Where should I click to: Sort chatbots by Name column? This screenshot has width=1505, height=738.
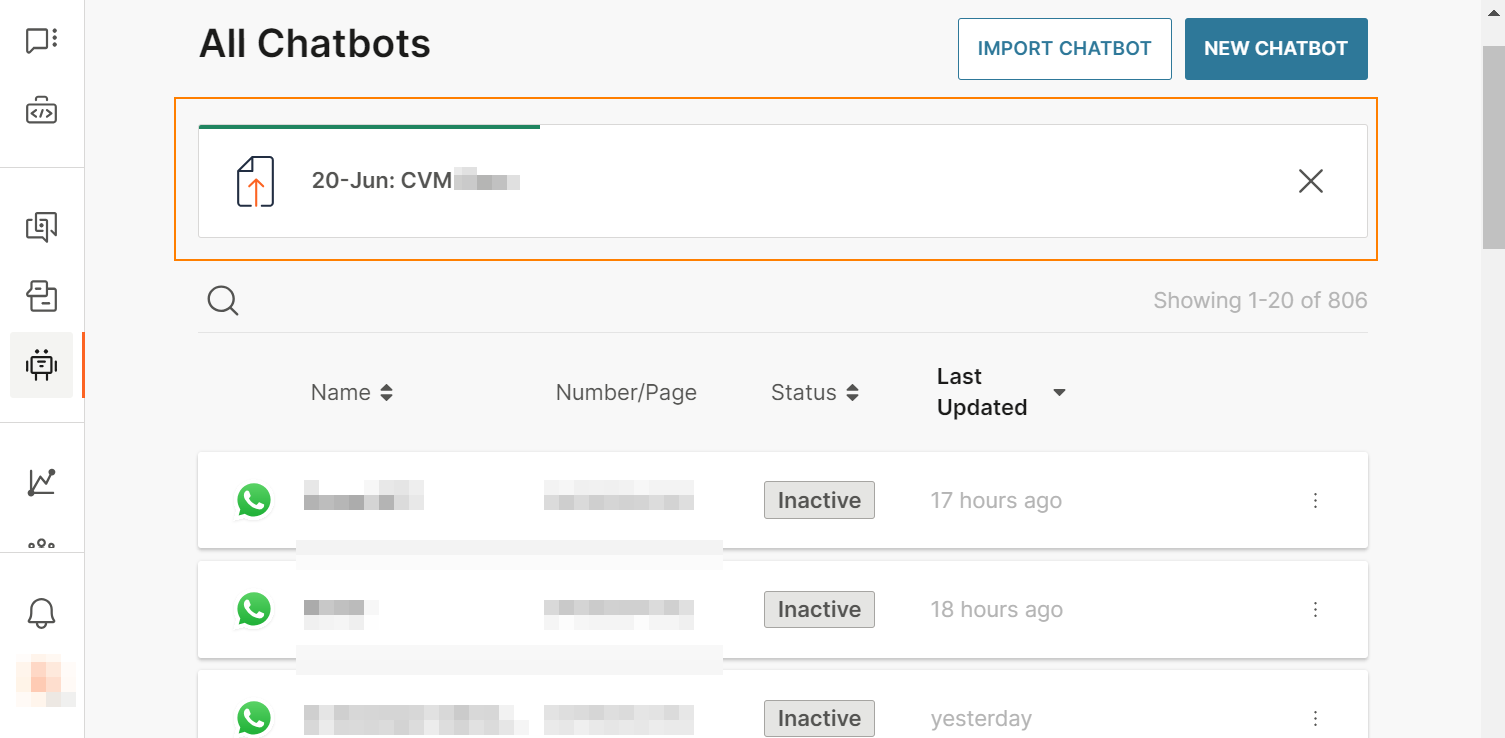tap(352, 393)
